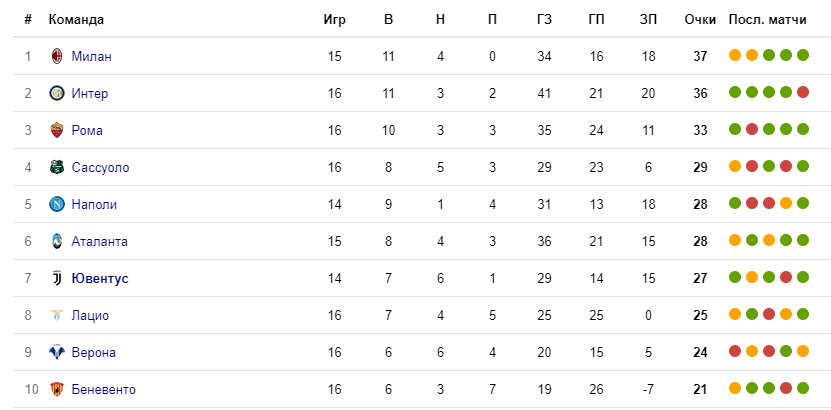The height and width of the screenshot is (410, 831).
Task: Open the Лацио team link
Action: 90,316
